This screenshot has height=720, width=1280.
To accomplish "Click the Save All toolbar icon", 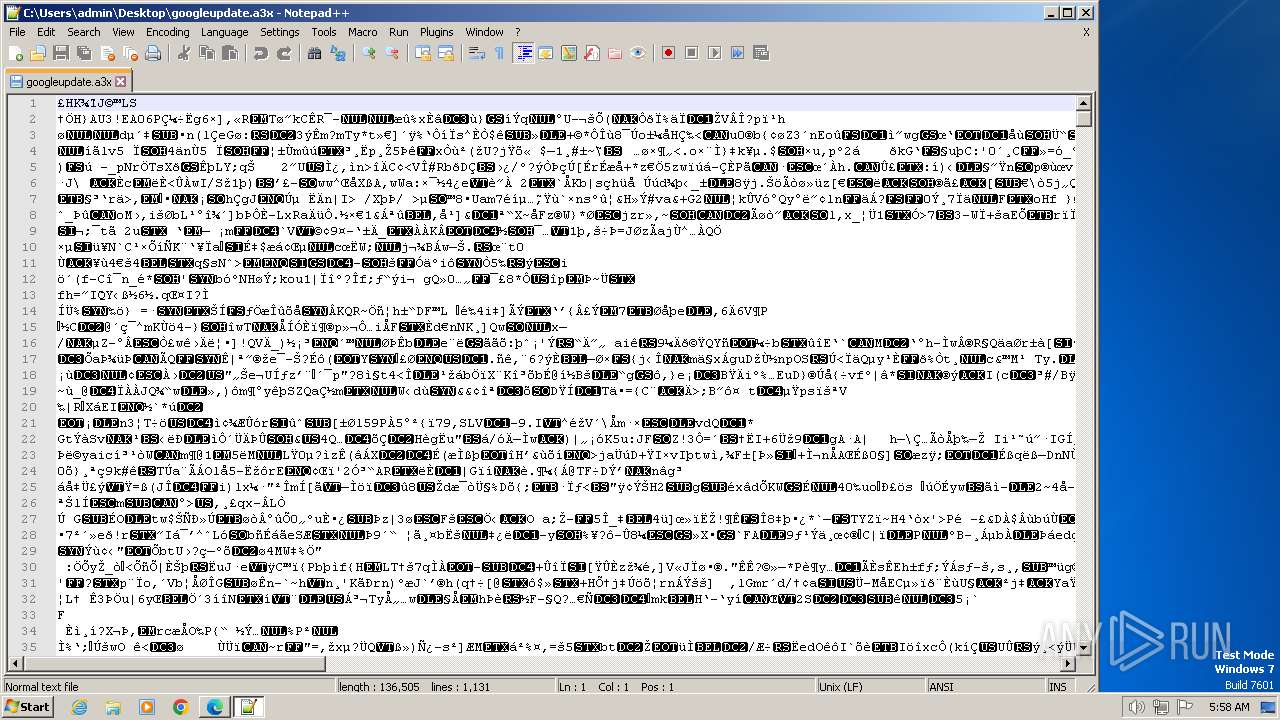I will [82, 53].
